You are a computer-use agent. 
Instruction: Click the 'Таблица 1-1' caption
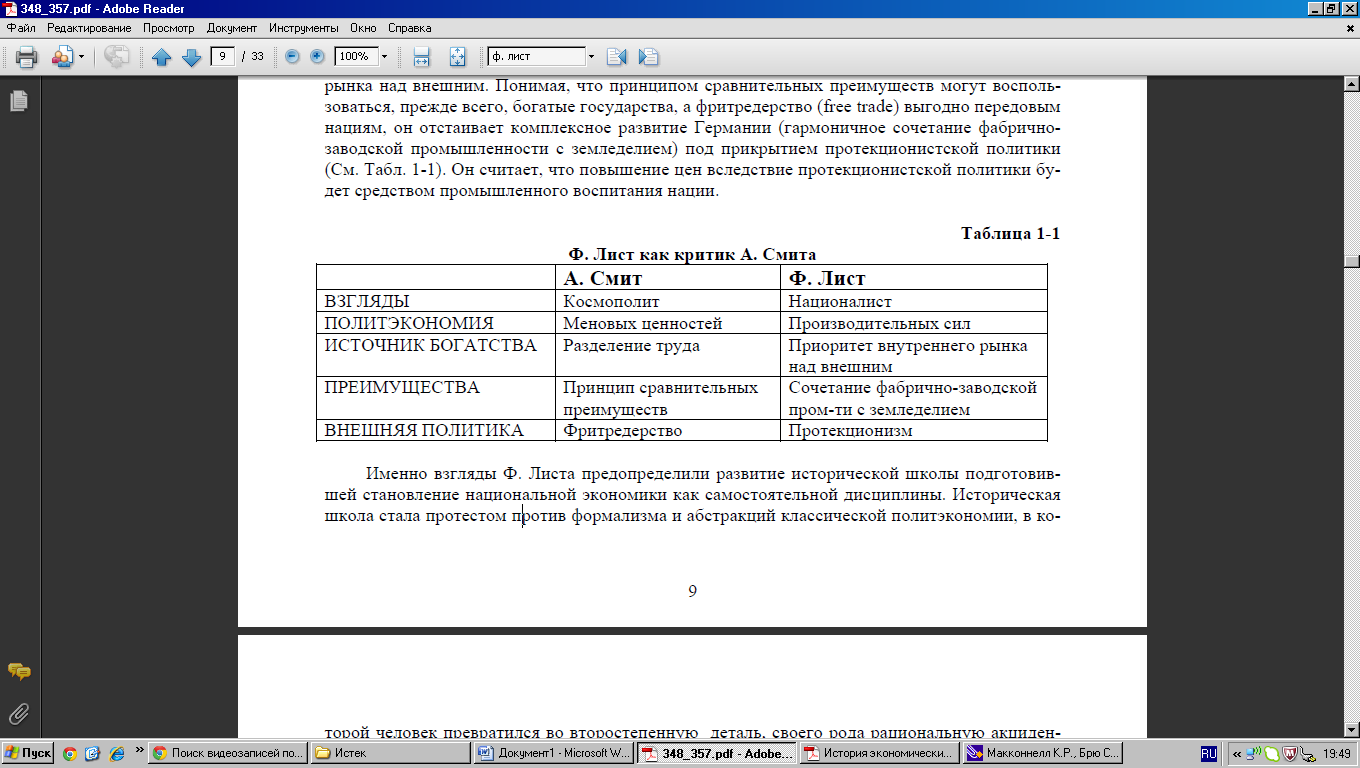[x=1010, y=234]
